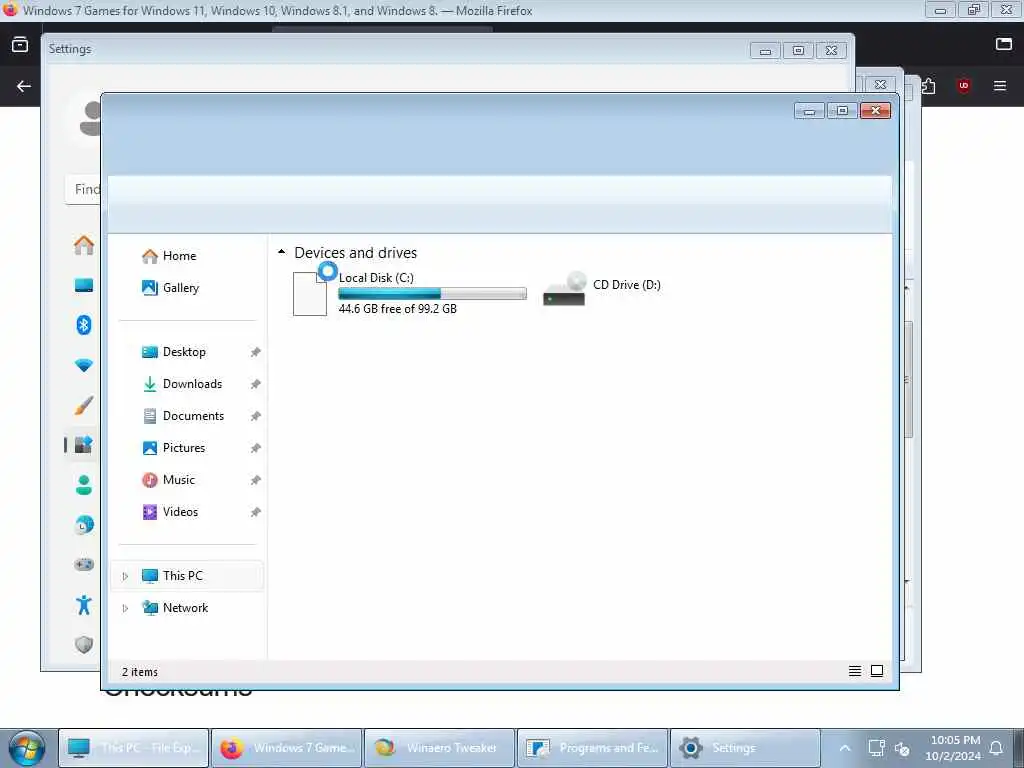Select This PC in the navigation tree

coord(187,576)
